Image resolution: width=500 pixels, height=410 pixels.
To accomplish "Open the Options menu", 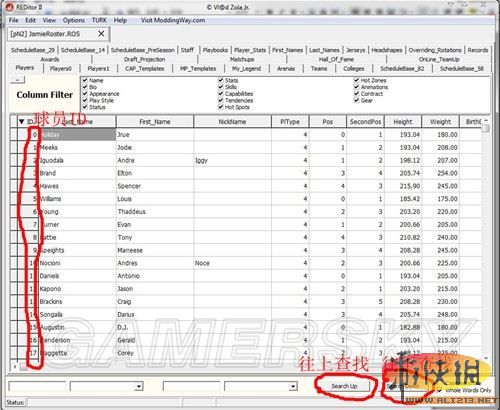I will pyautogui.click(x=74, y=20).
